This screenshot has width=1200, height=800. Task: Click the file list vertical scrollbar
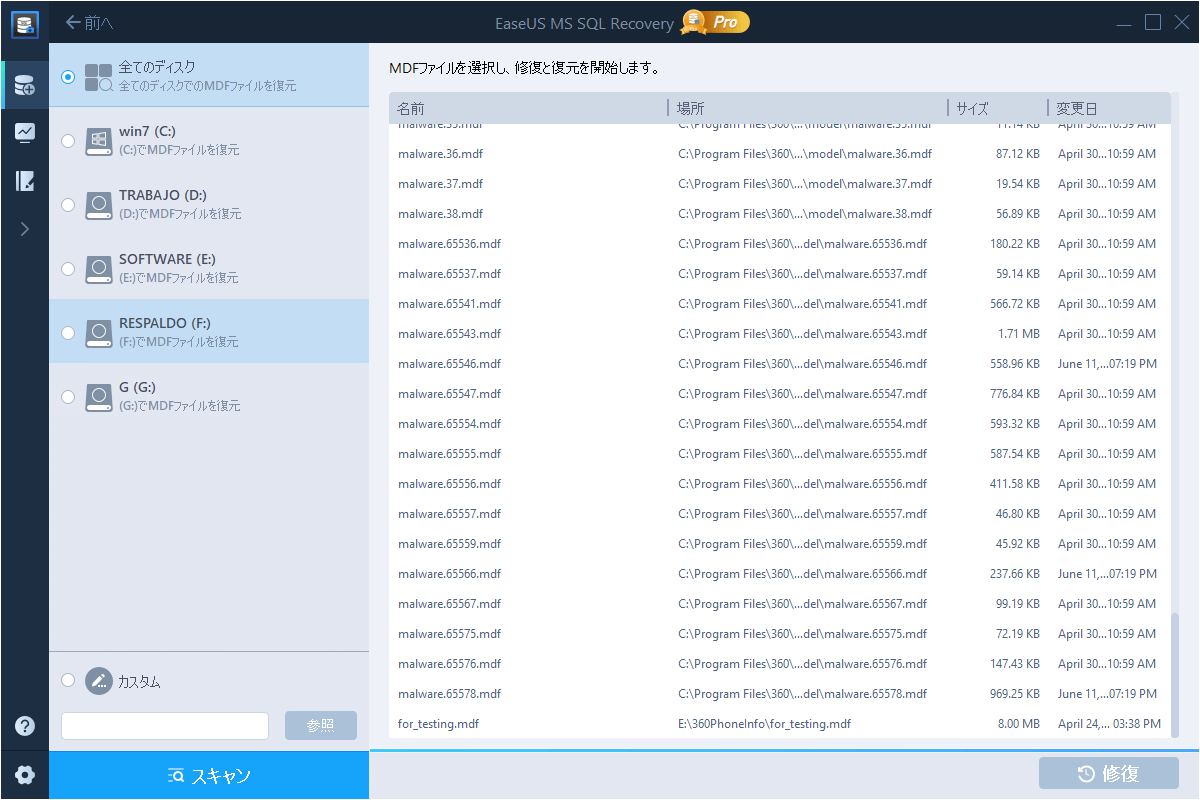pos(1174,676)
